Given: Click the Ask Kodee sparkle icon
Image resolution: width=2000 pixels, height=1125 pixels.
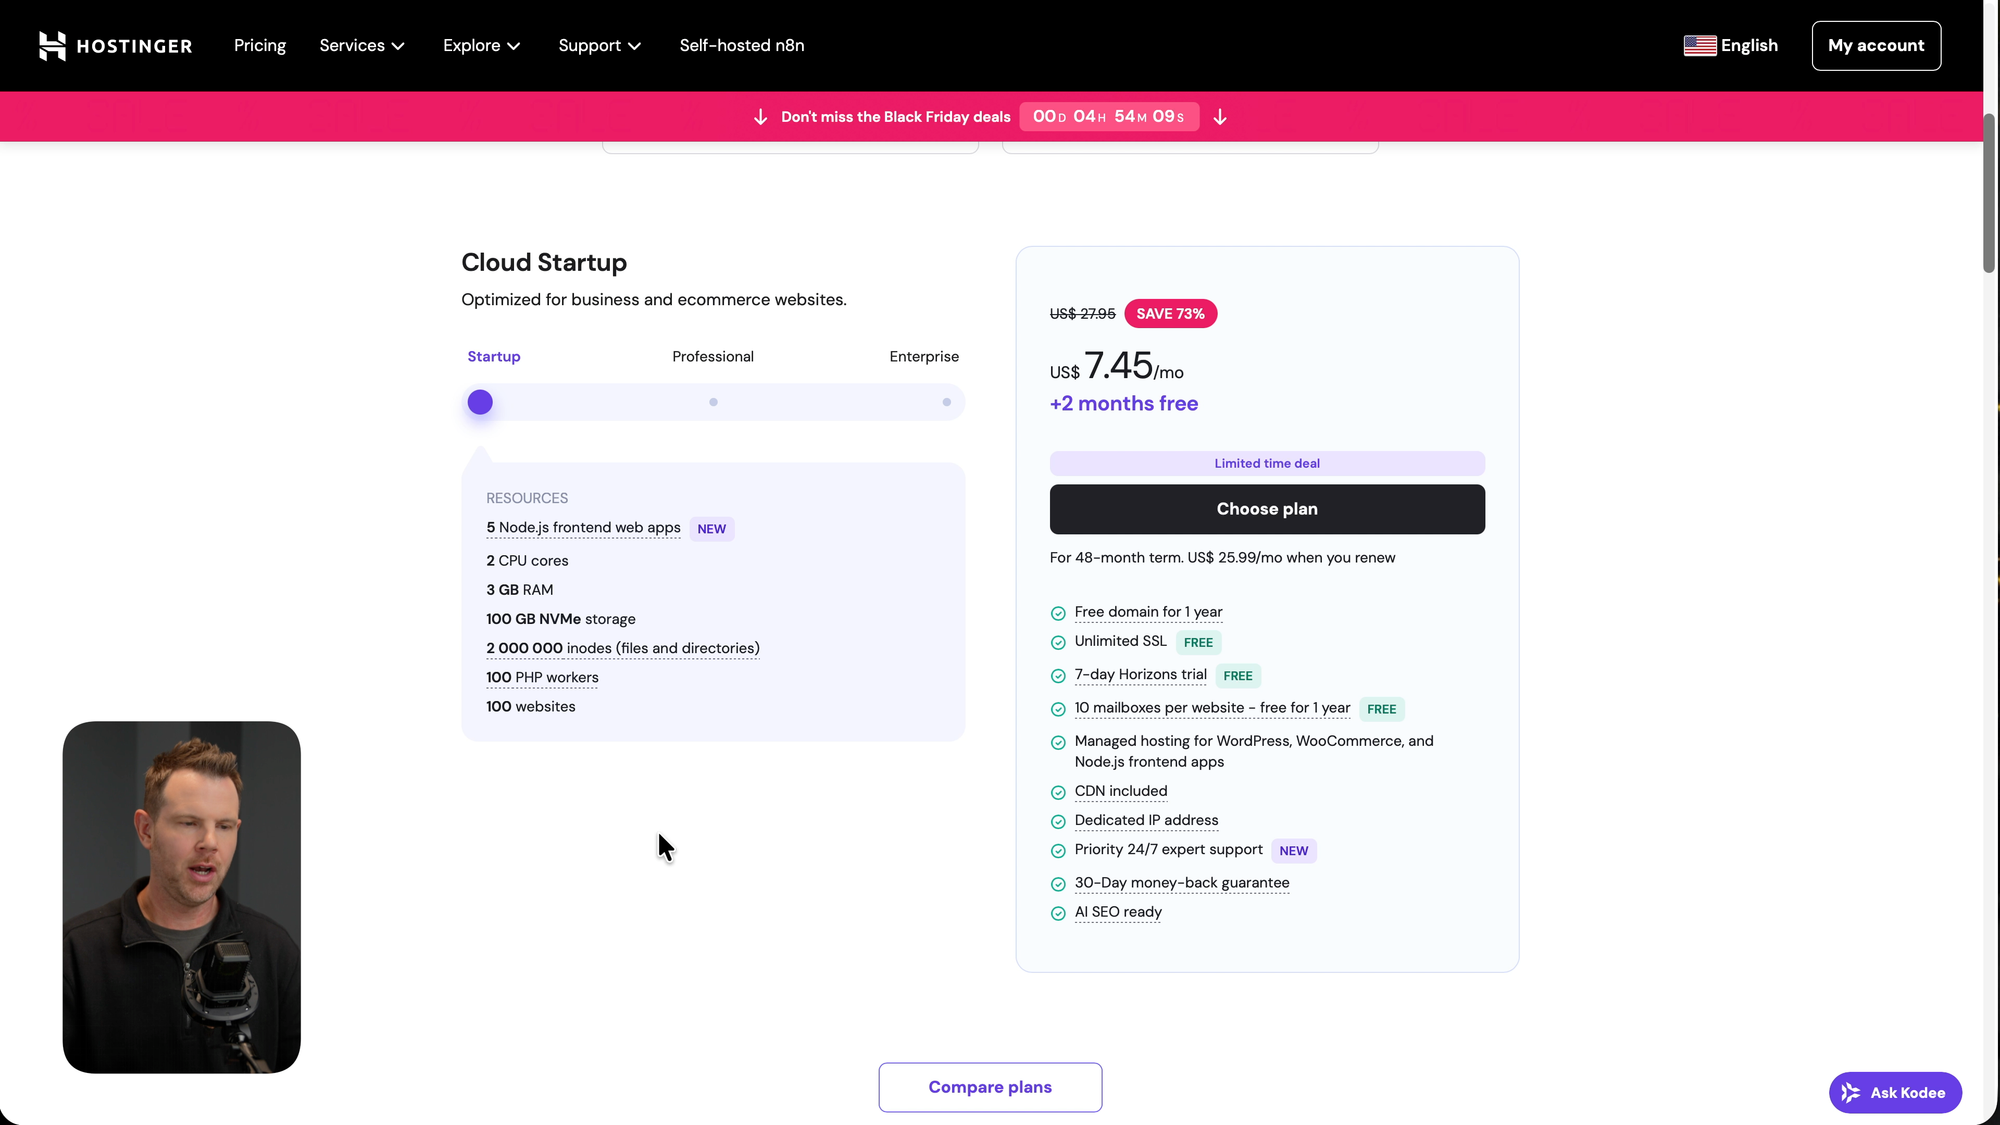Looking at the screenshot, I should (1851, 1093).
